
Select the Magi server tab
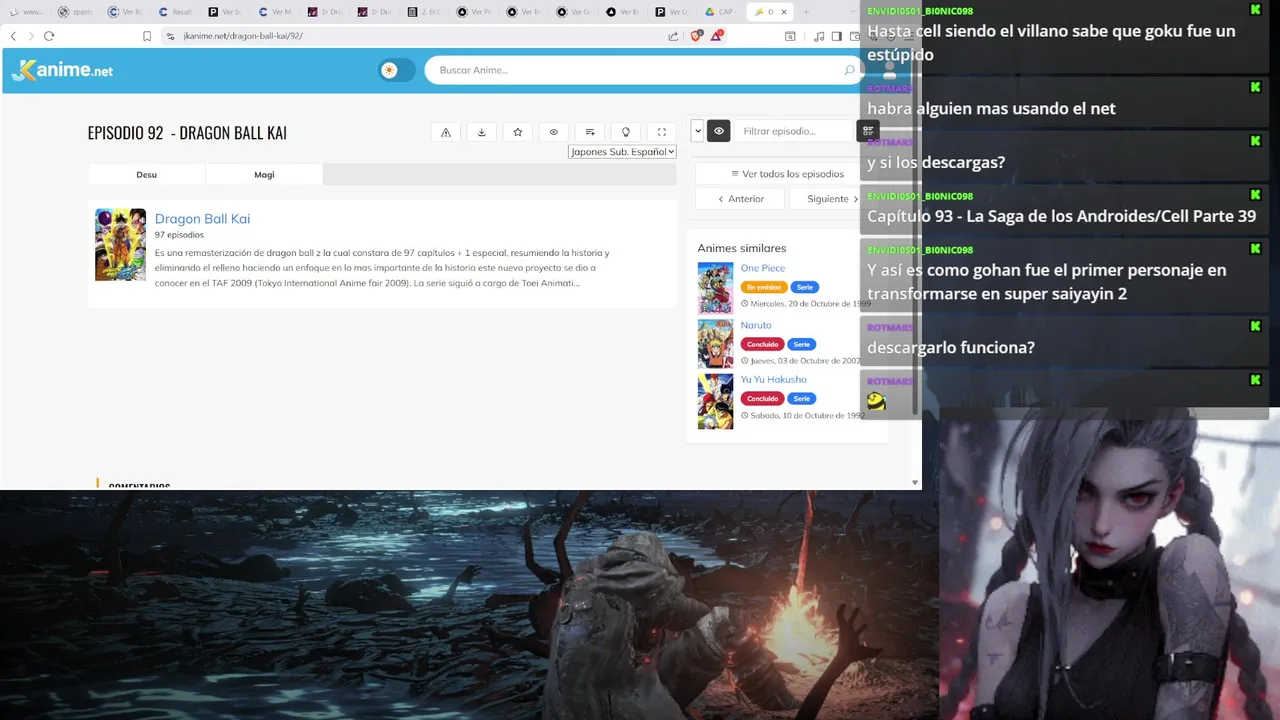click(x=264, y=174)
